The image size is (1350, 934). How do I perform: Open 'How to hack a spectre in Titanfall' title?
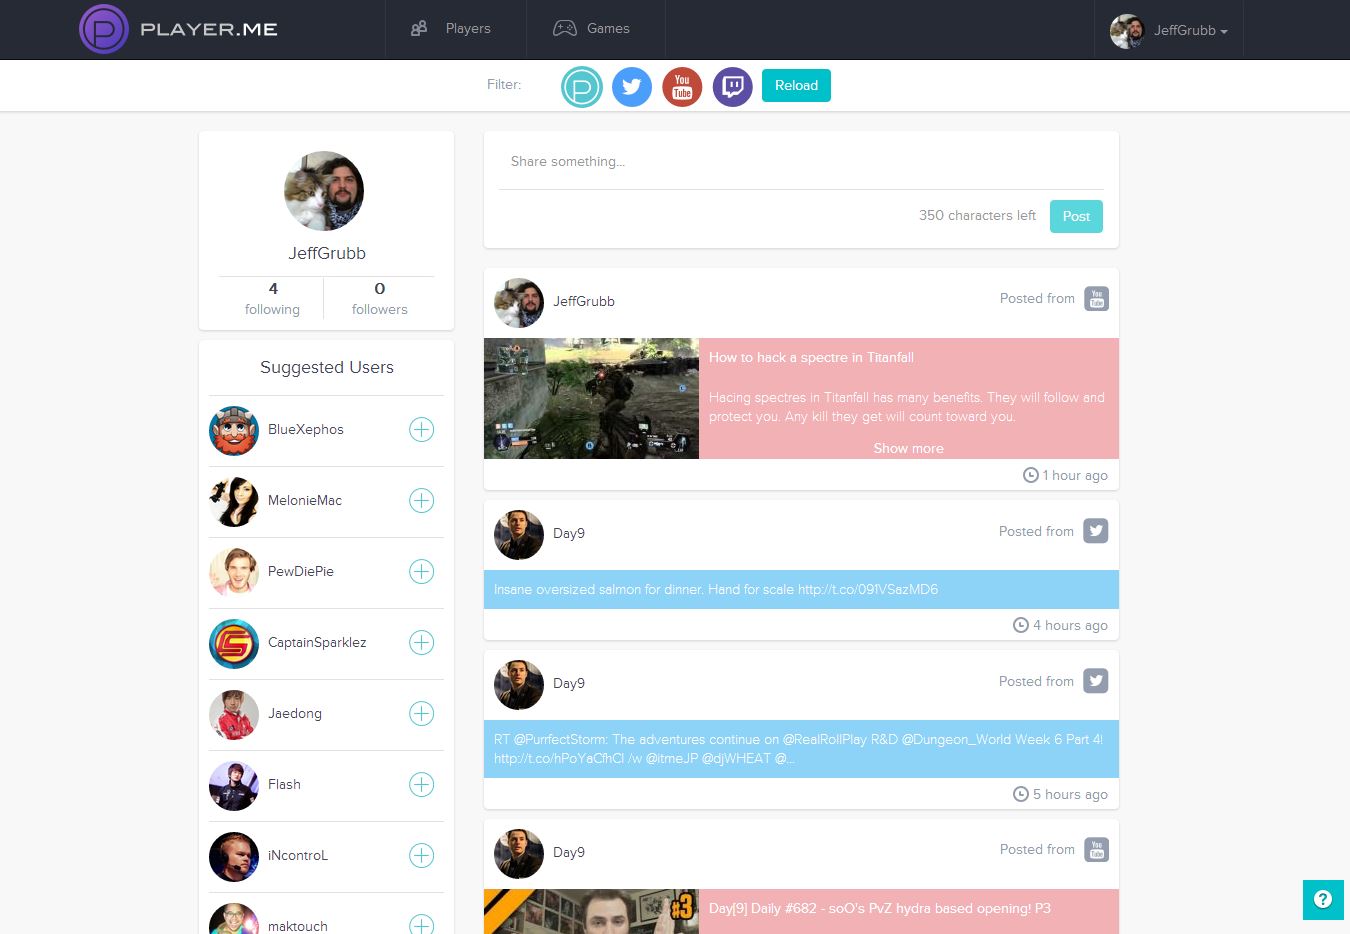coord(811,357)
